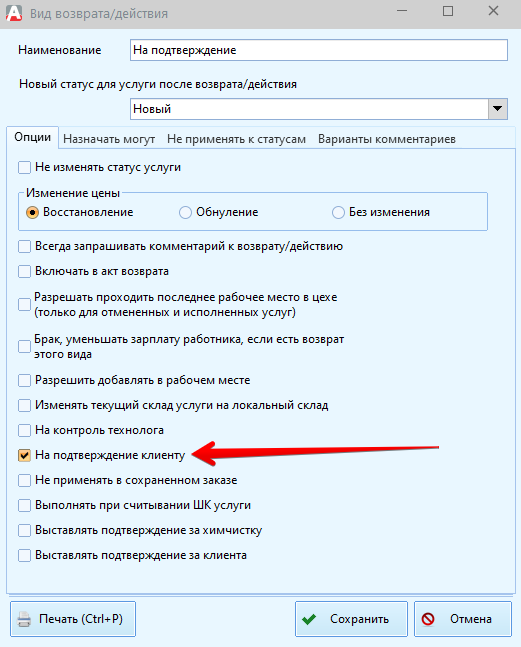Check Включать в акт возврата

pyautogui.click(x=24, y=272)
